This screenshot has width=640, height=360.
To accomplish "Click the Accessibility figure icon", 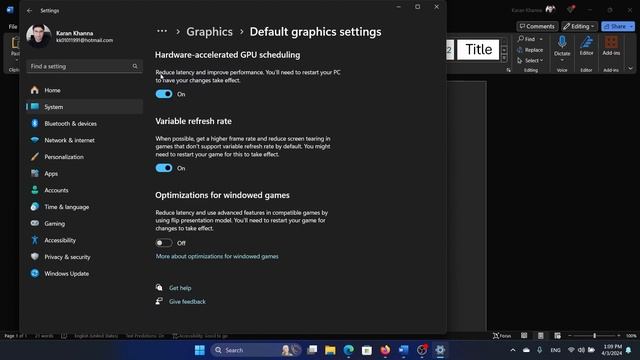I will 35,240.
